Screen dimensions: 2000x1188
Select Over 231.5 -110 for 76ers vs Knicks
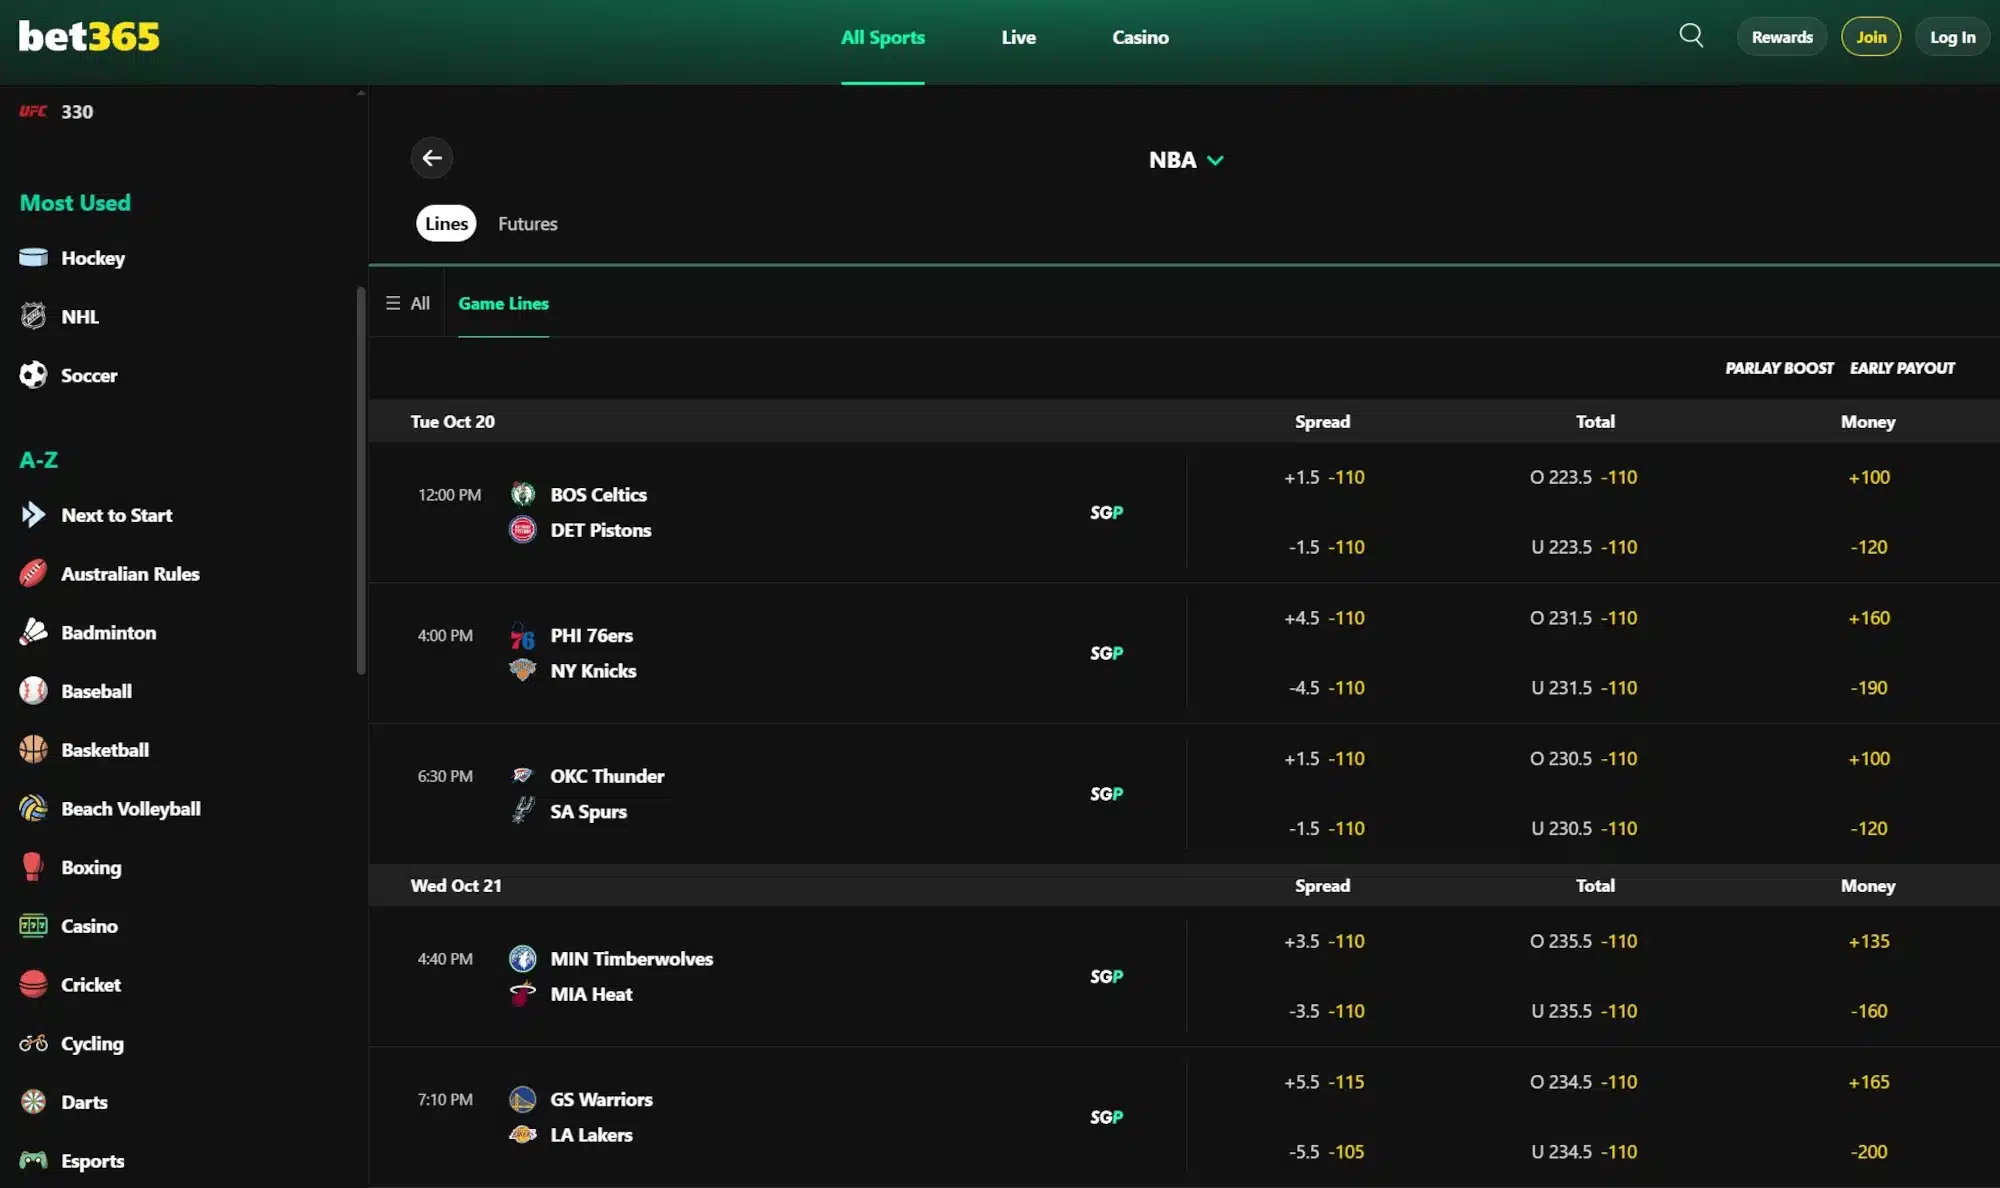pos(1583,618)
